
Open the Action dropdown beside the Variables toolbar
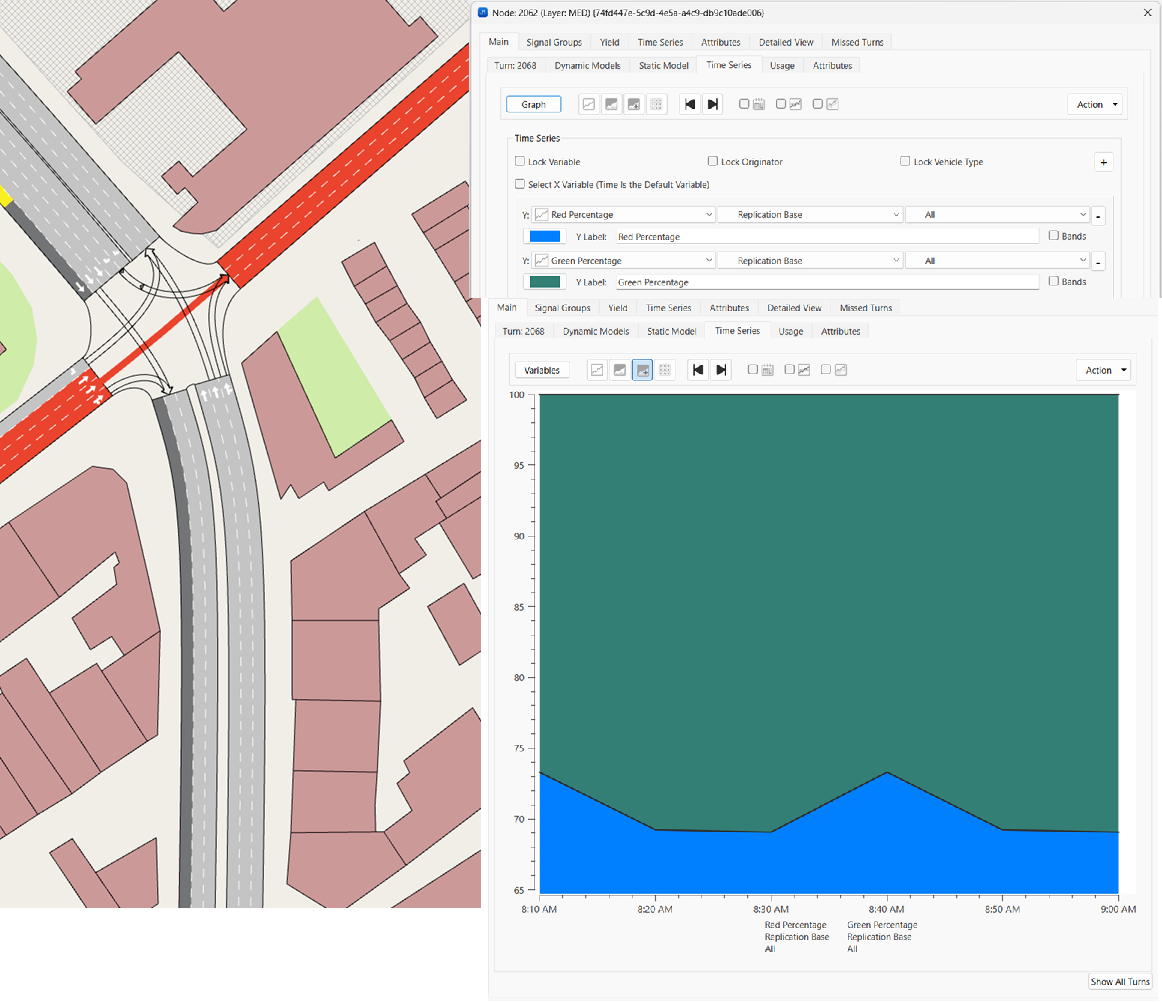click(x=1103, y=370)
